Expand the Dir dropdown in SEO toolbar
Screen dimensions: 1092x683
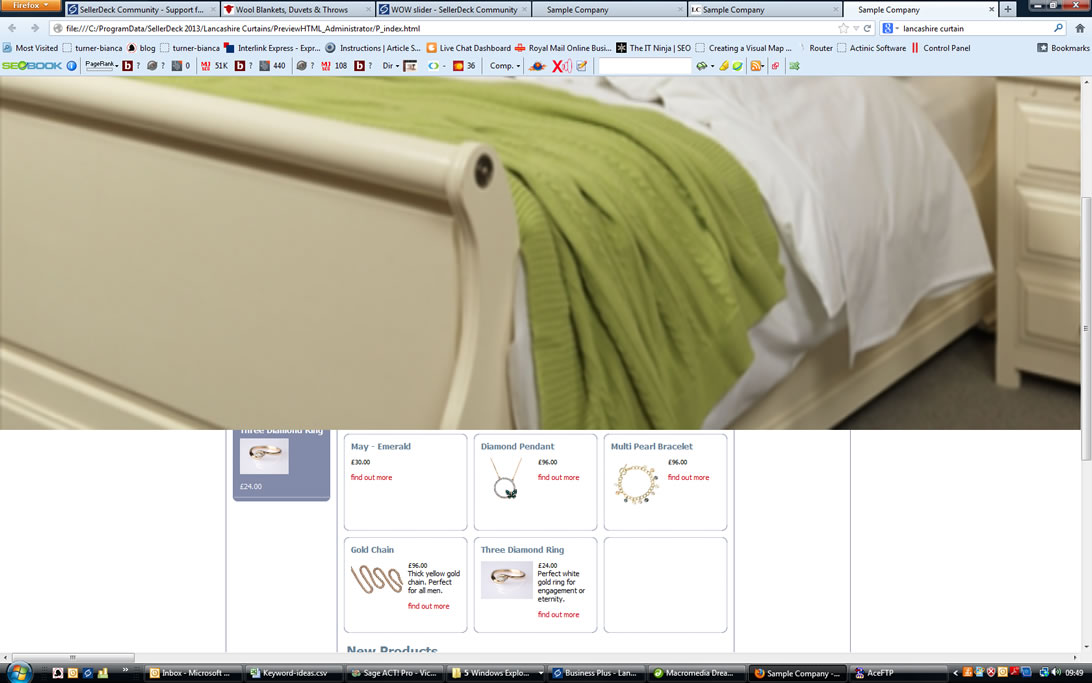tap(390, 66)
